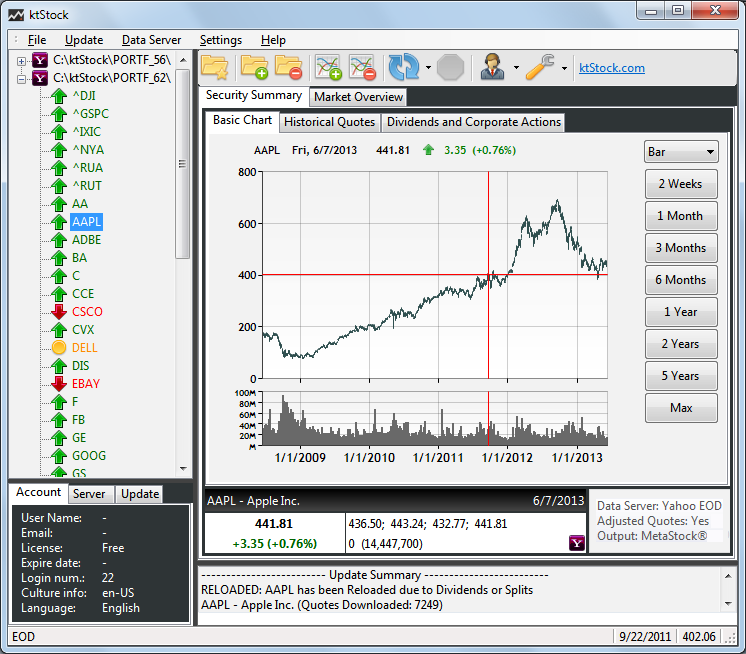Click the Yahoo icon in quote panel
This screenshot has width=746, height=654.
(577, 543)
